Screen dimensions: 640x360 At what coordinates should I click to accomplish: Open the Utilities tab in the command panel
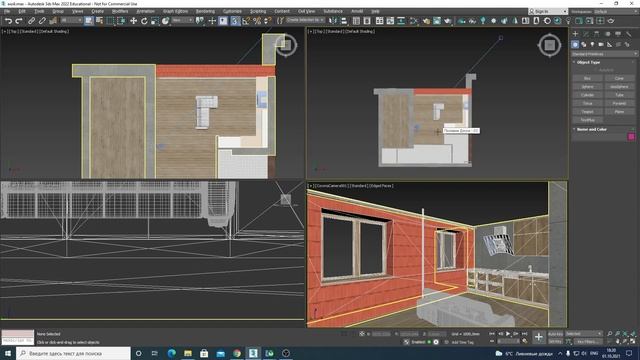click(629, 34)
